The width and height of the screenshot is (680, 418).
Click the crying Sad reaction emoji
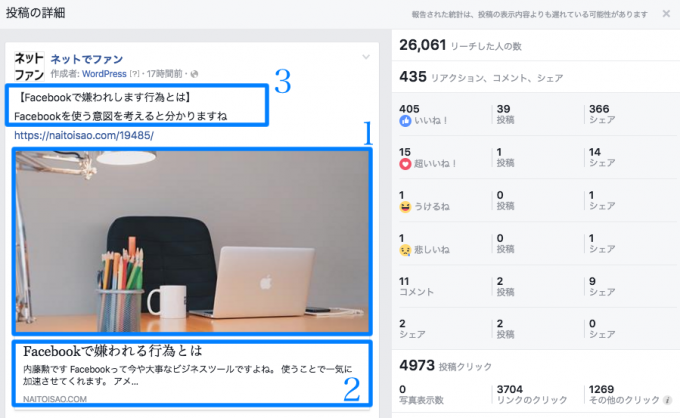pos(405,250)
